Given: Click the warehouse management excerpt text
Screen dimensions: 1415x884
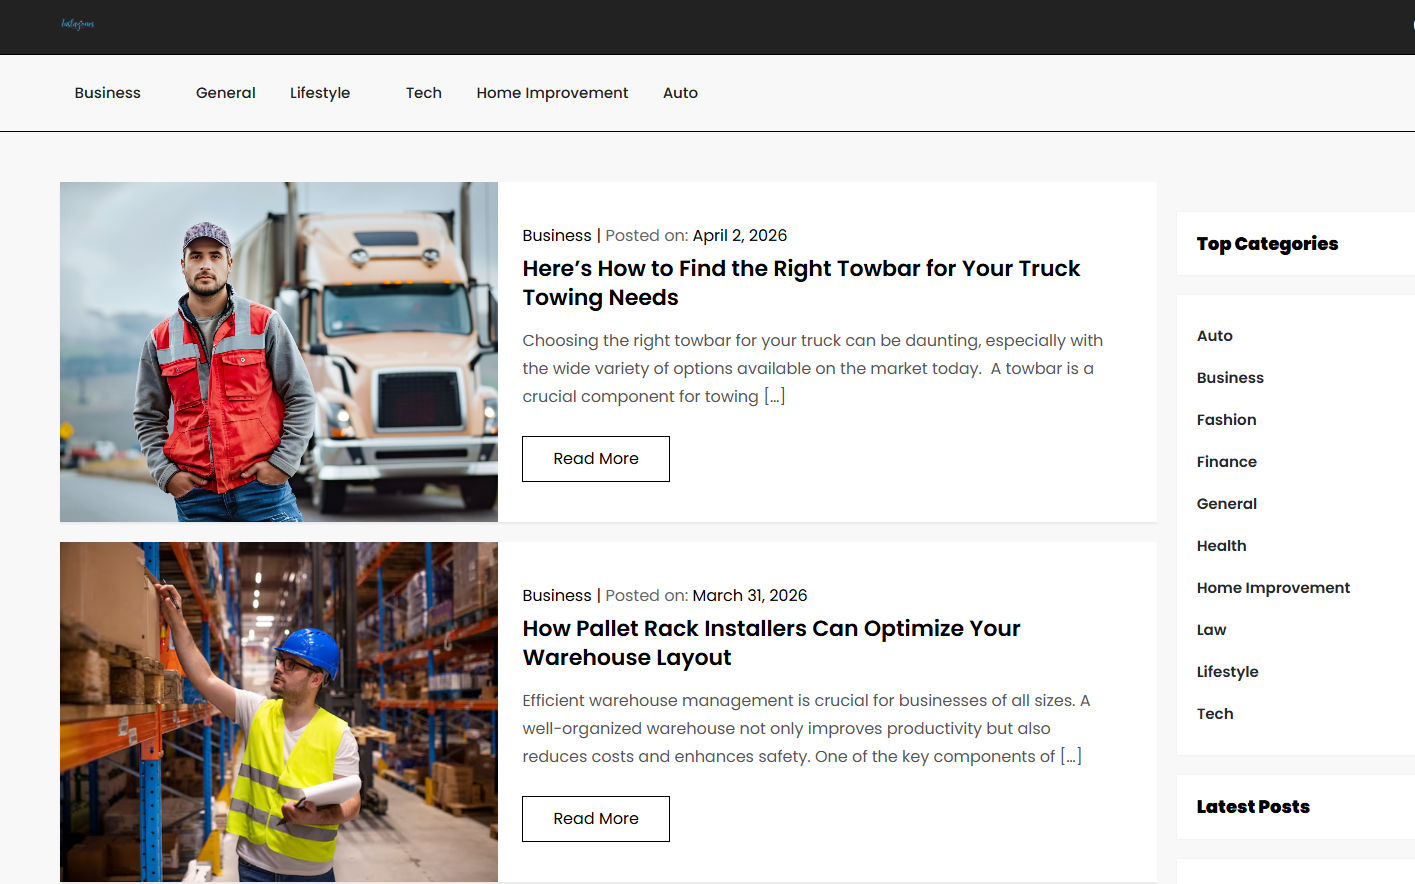Looking at the screenshot, I should click(x=806, y=728).
